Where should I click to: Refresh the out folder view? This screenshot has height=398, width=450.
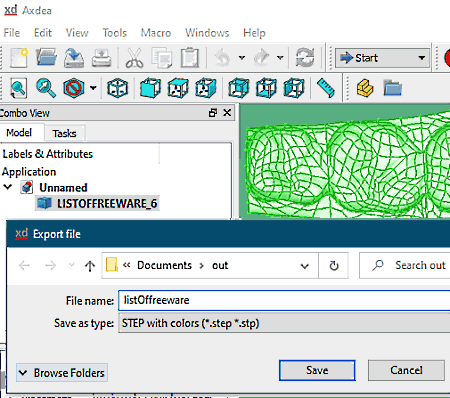tap(334, 266)
